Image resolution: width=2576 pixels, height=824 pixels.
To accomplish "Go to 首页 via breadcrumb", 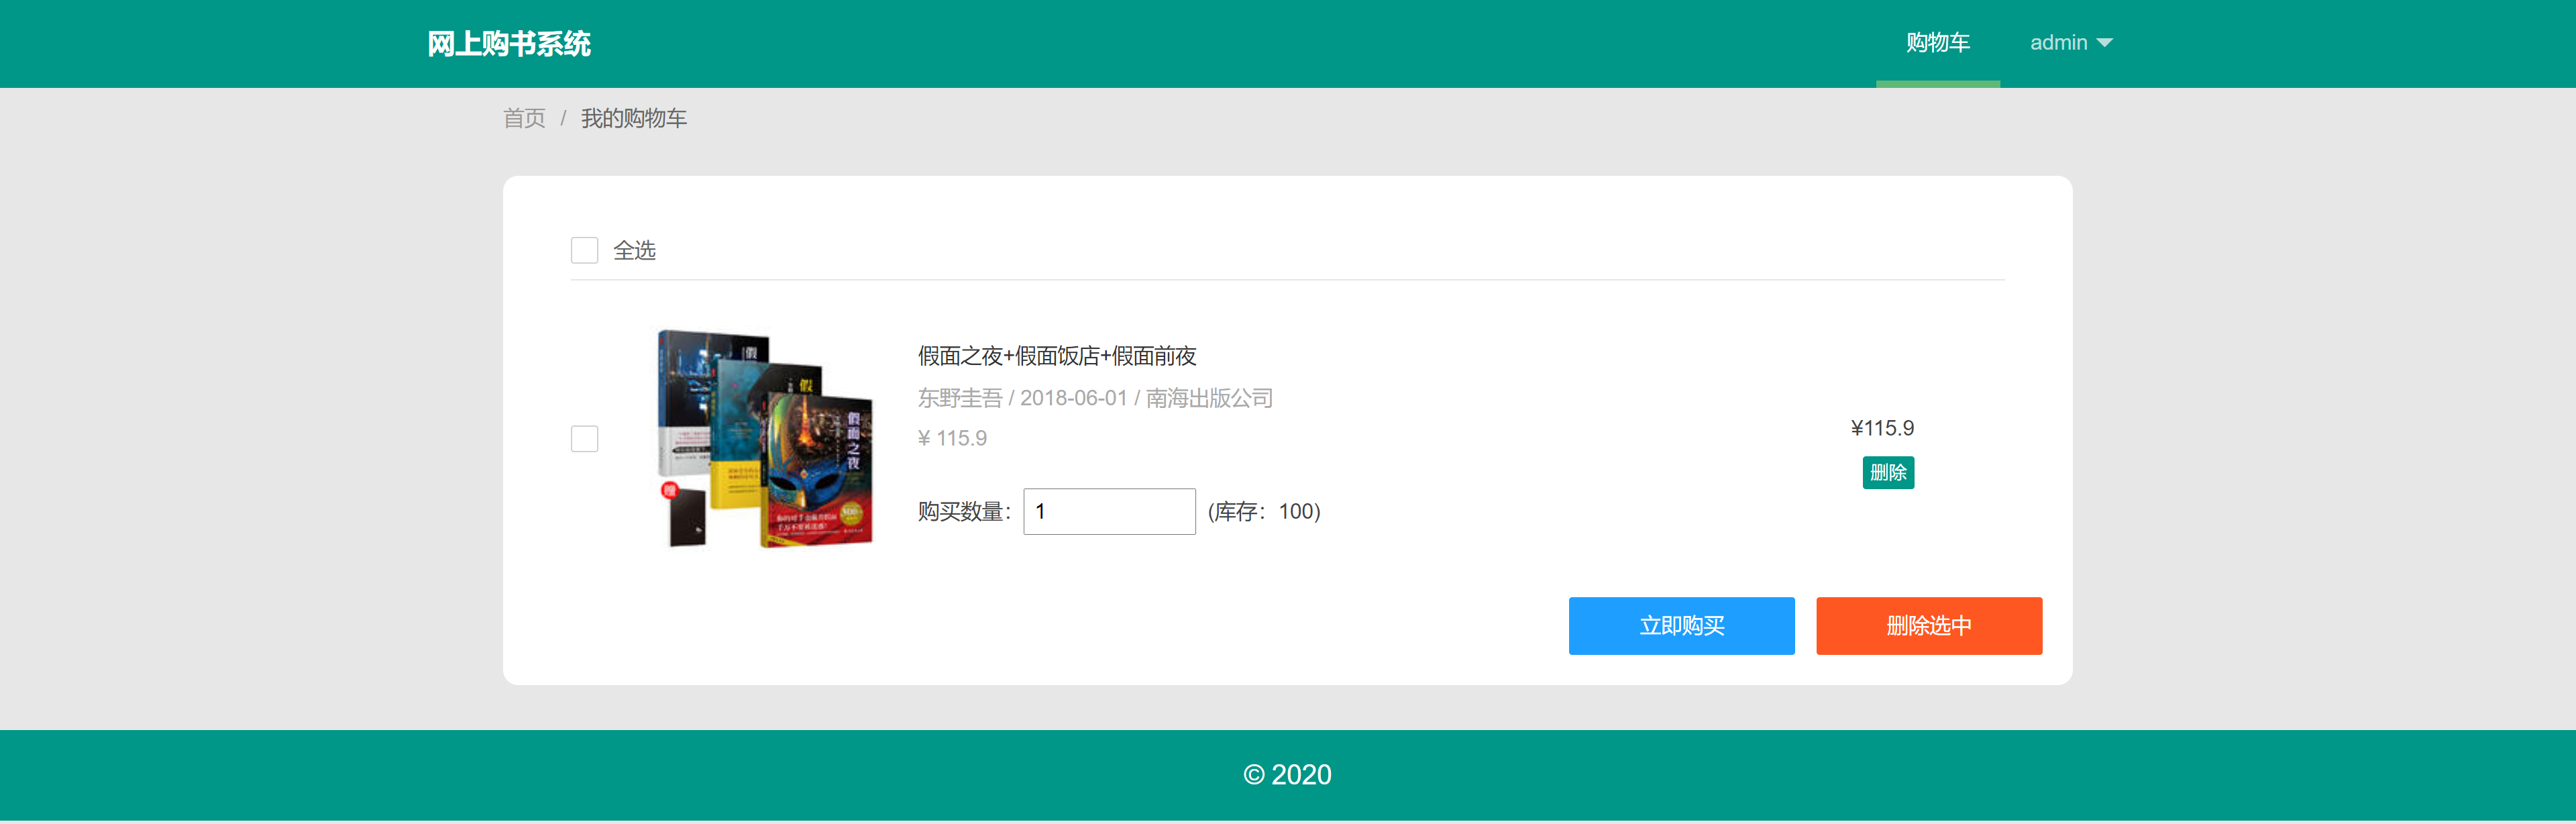I will point(524,119).
